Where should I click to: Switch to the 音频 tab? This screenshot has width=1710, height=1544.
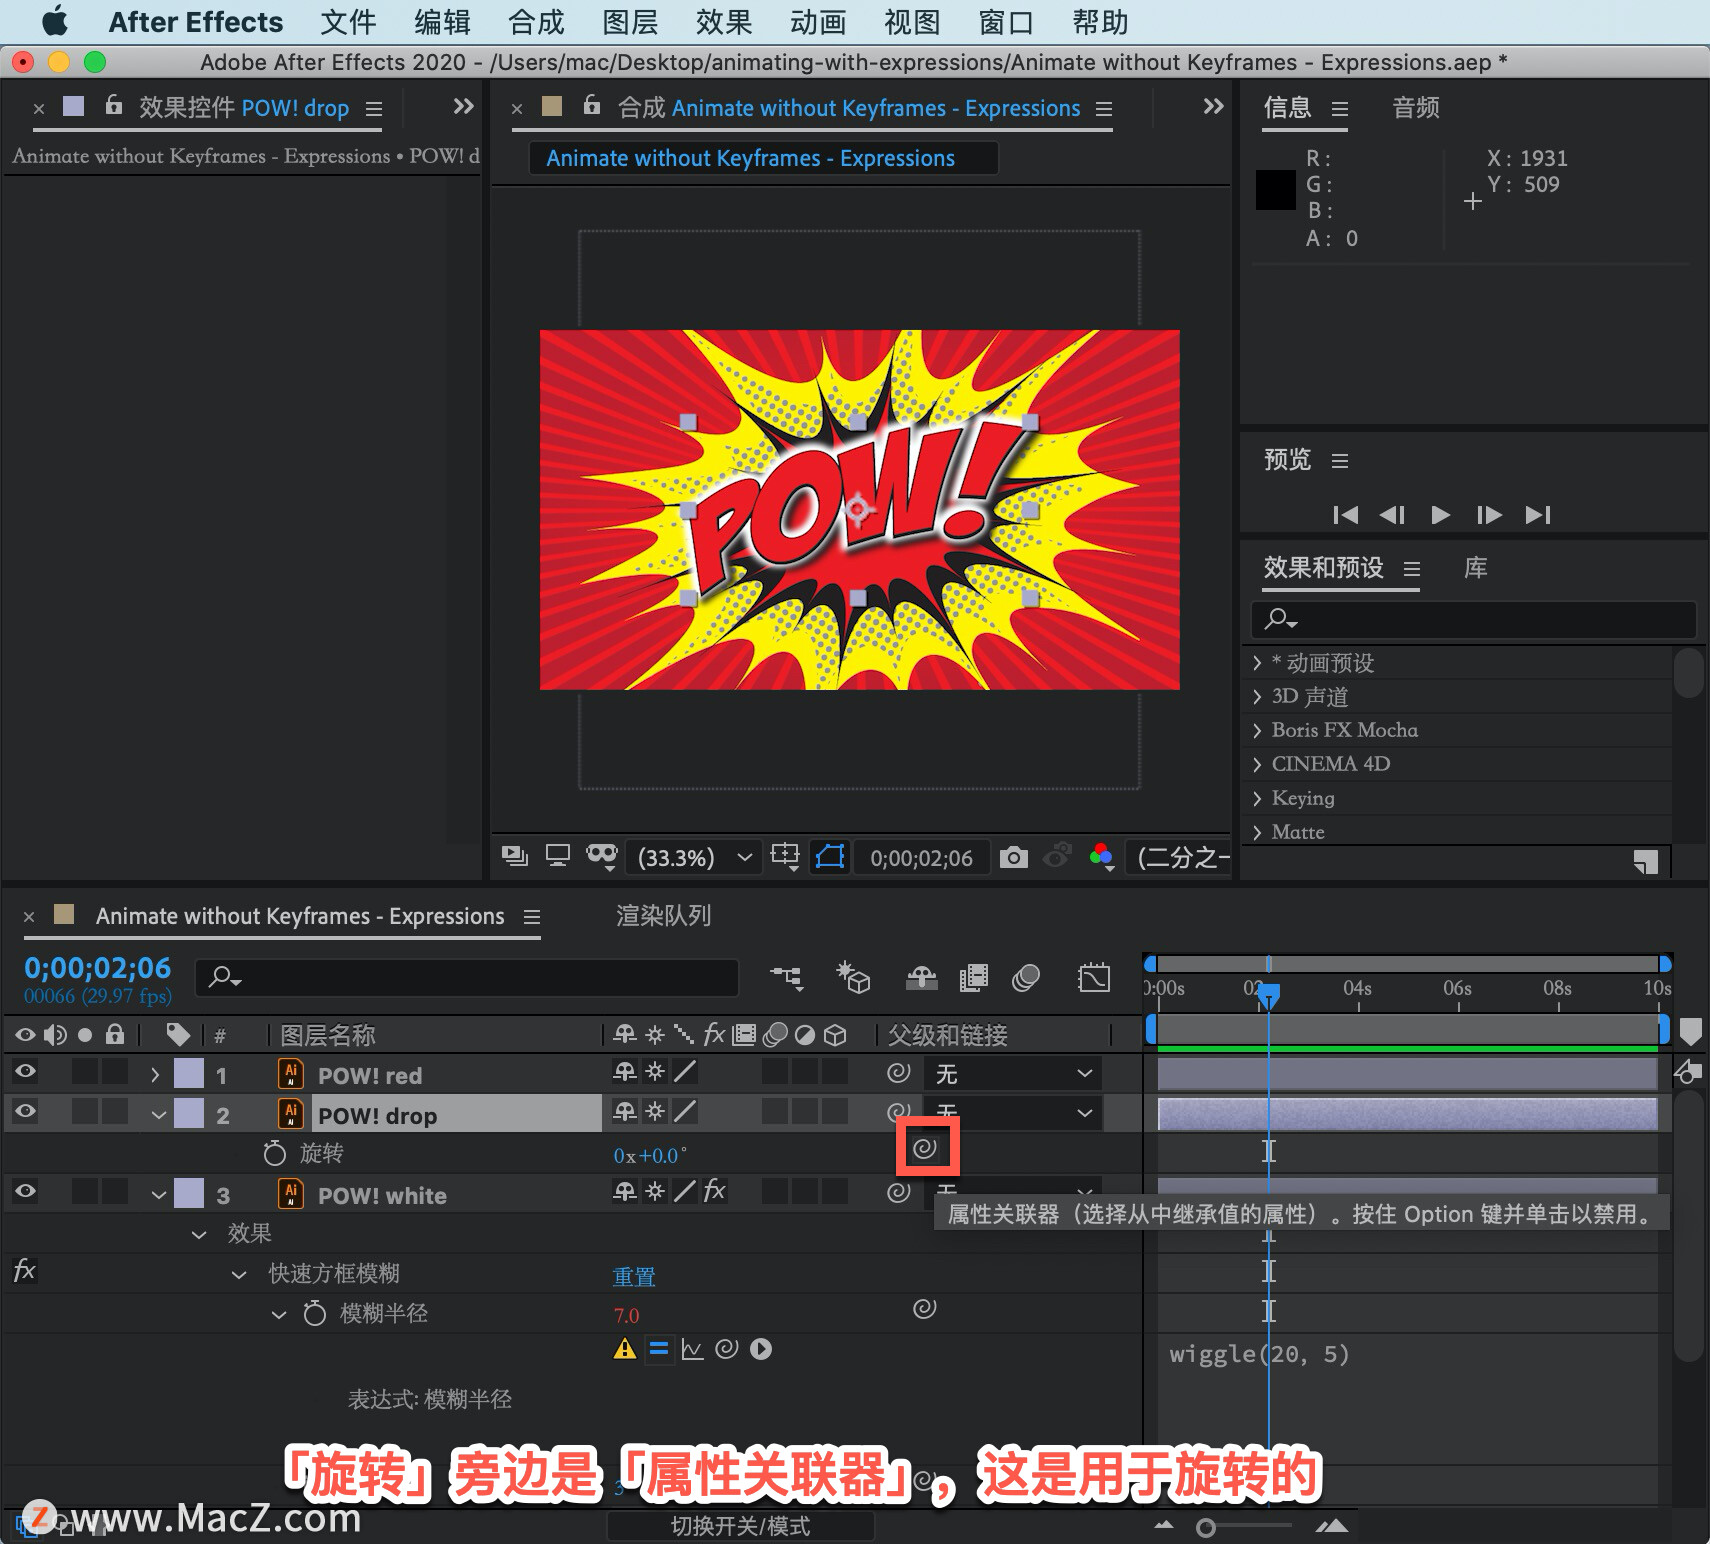pyautogui.click(x=1416, y=108)
